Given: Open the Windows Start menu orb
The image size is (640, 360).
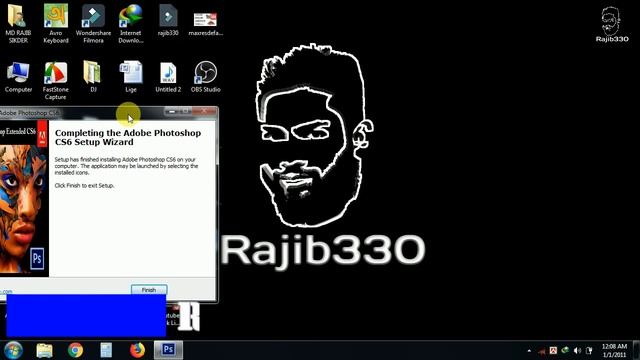Looking at the screenshot, I should coord(13,350).
